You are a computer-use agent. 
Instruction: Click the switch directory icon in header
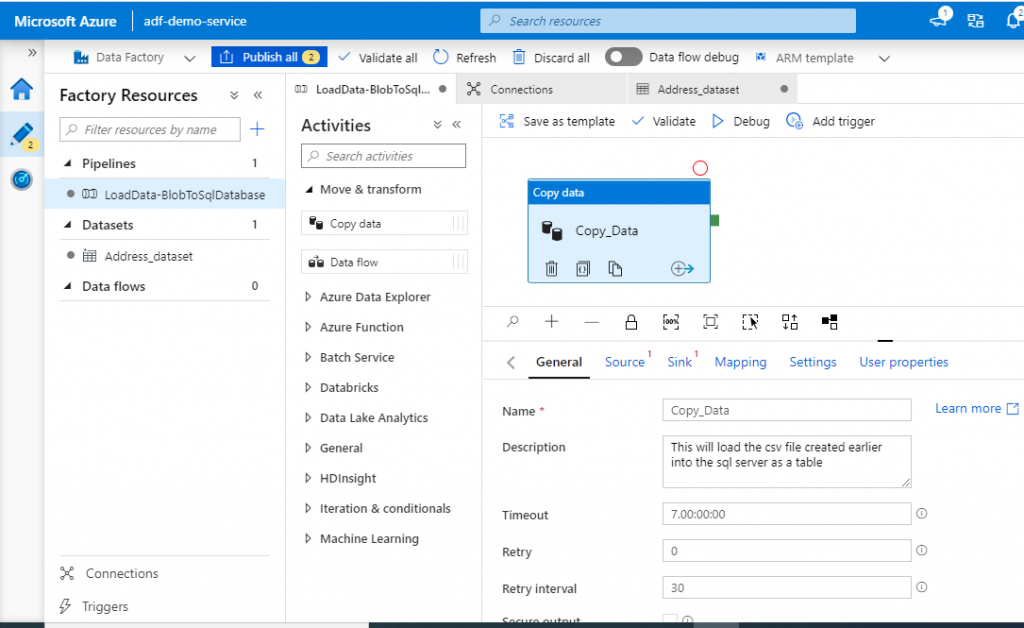tap(976, 21)
